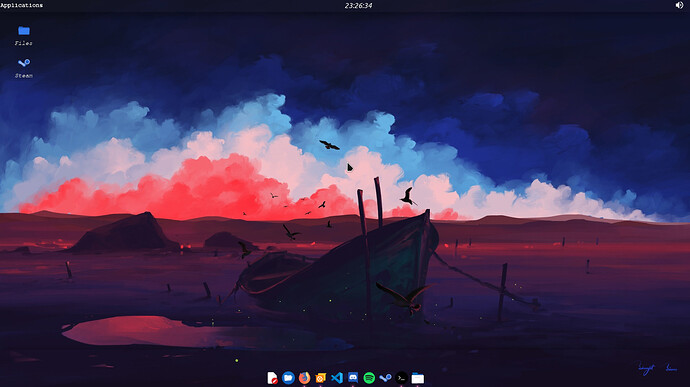Image resolution: width=690 pixels, height=387 pixels.
Task: Open the white folder window dock icon
Action: click(x=418, y=378)
